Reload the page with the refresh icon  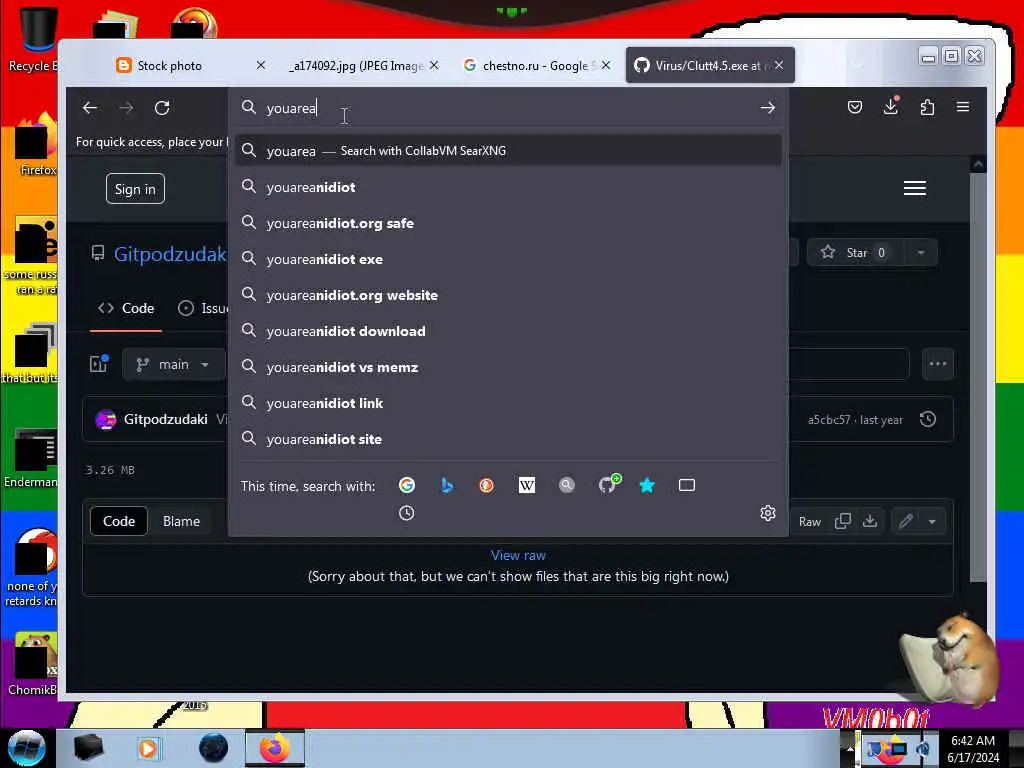click(x=162, y=108)
